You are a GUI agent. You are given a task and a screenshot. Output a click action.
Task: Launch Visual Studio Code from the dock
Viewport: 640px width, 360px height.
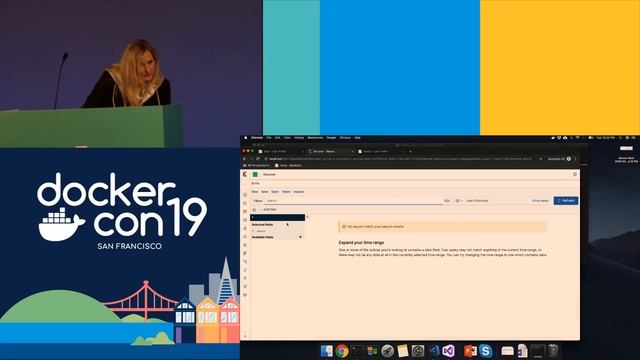(x=434, y=351)
